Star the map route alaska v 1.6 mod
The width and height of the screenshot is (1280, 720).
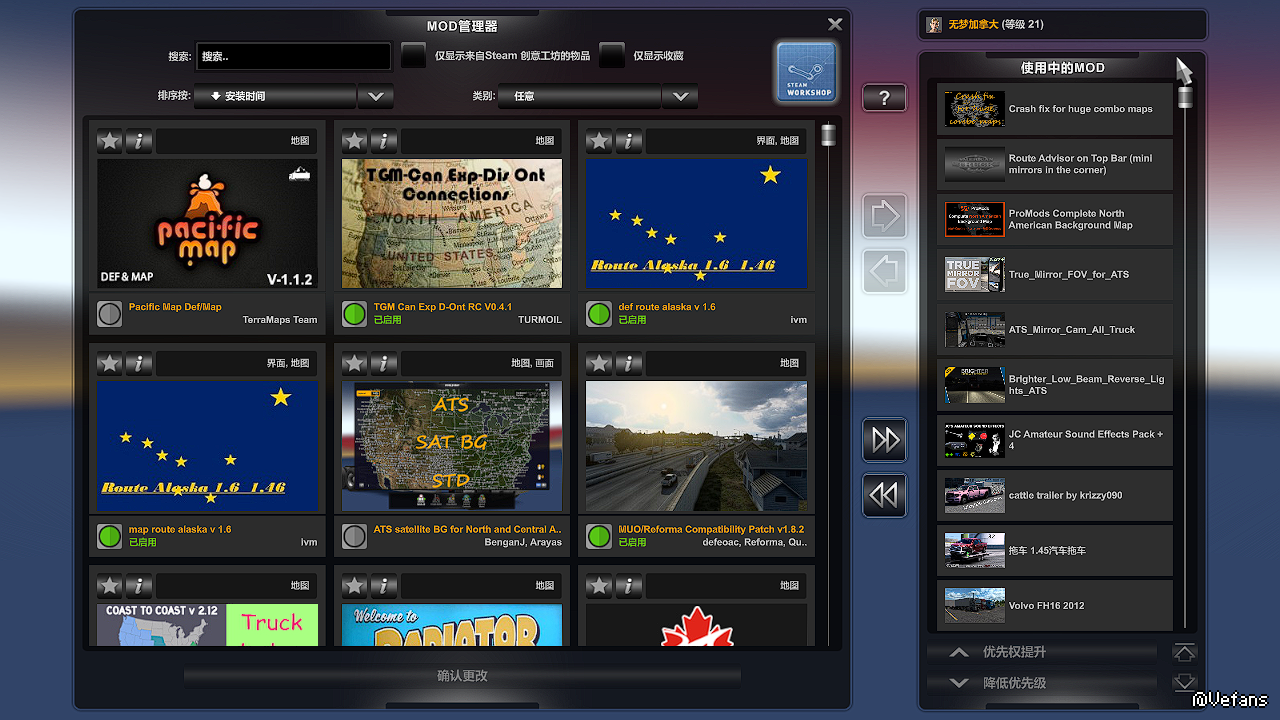[110, 363]
